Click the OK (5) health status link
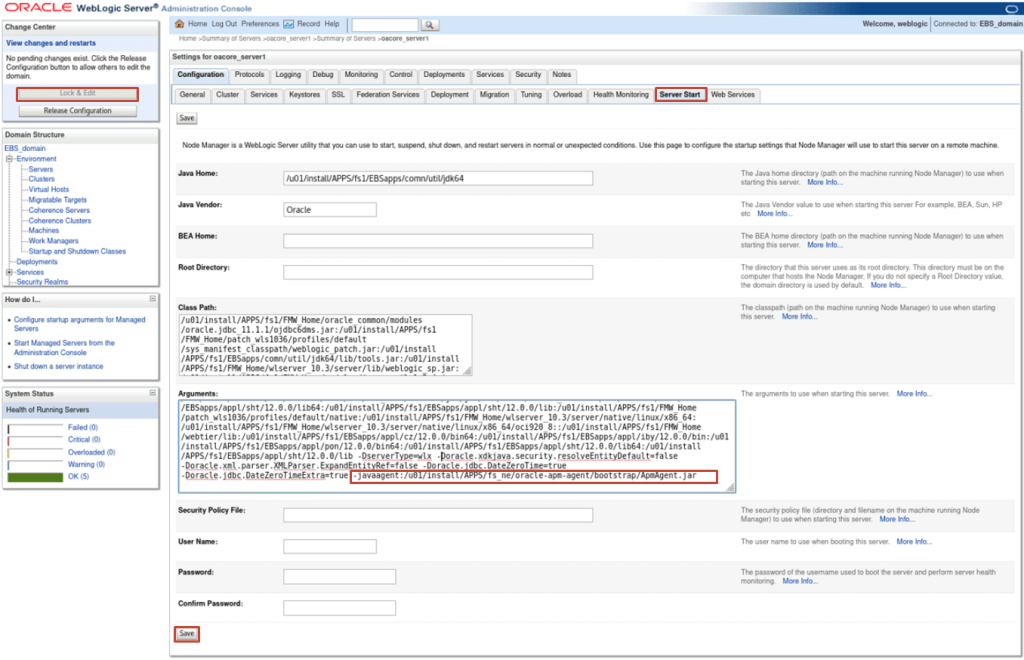 (x=81, y=477)
